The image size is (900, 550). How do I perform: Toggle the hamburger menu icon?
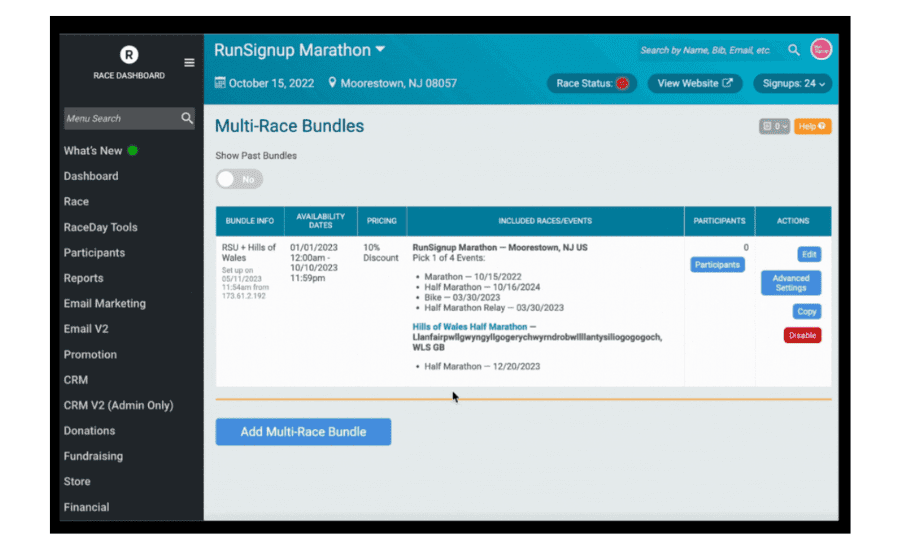click(x=189, y=63)
